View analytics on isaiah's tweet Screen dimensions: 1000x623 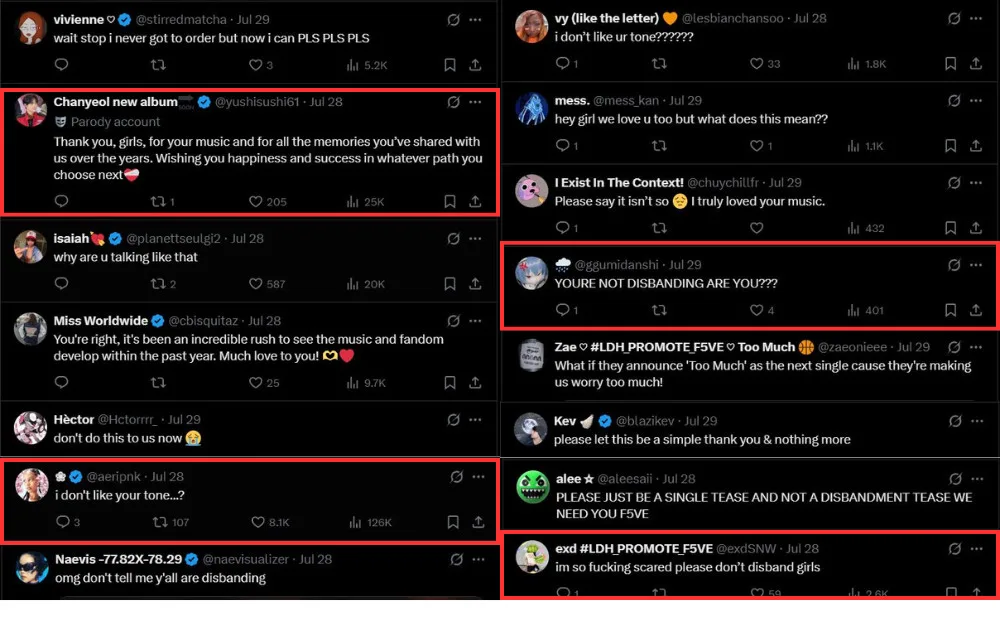[x=352, y=284]
